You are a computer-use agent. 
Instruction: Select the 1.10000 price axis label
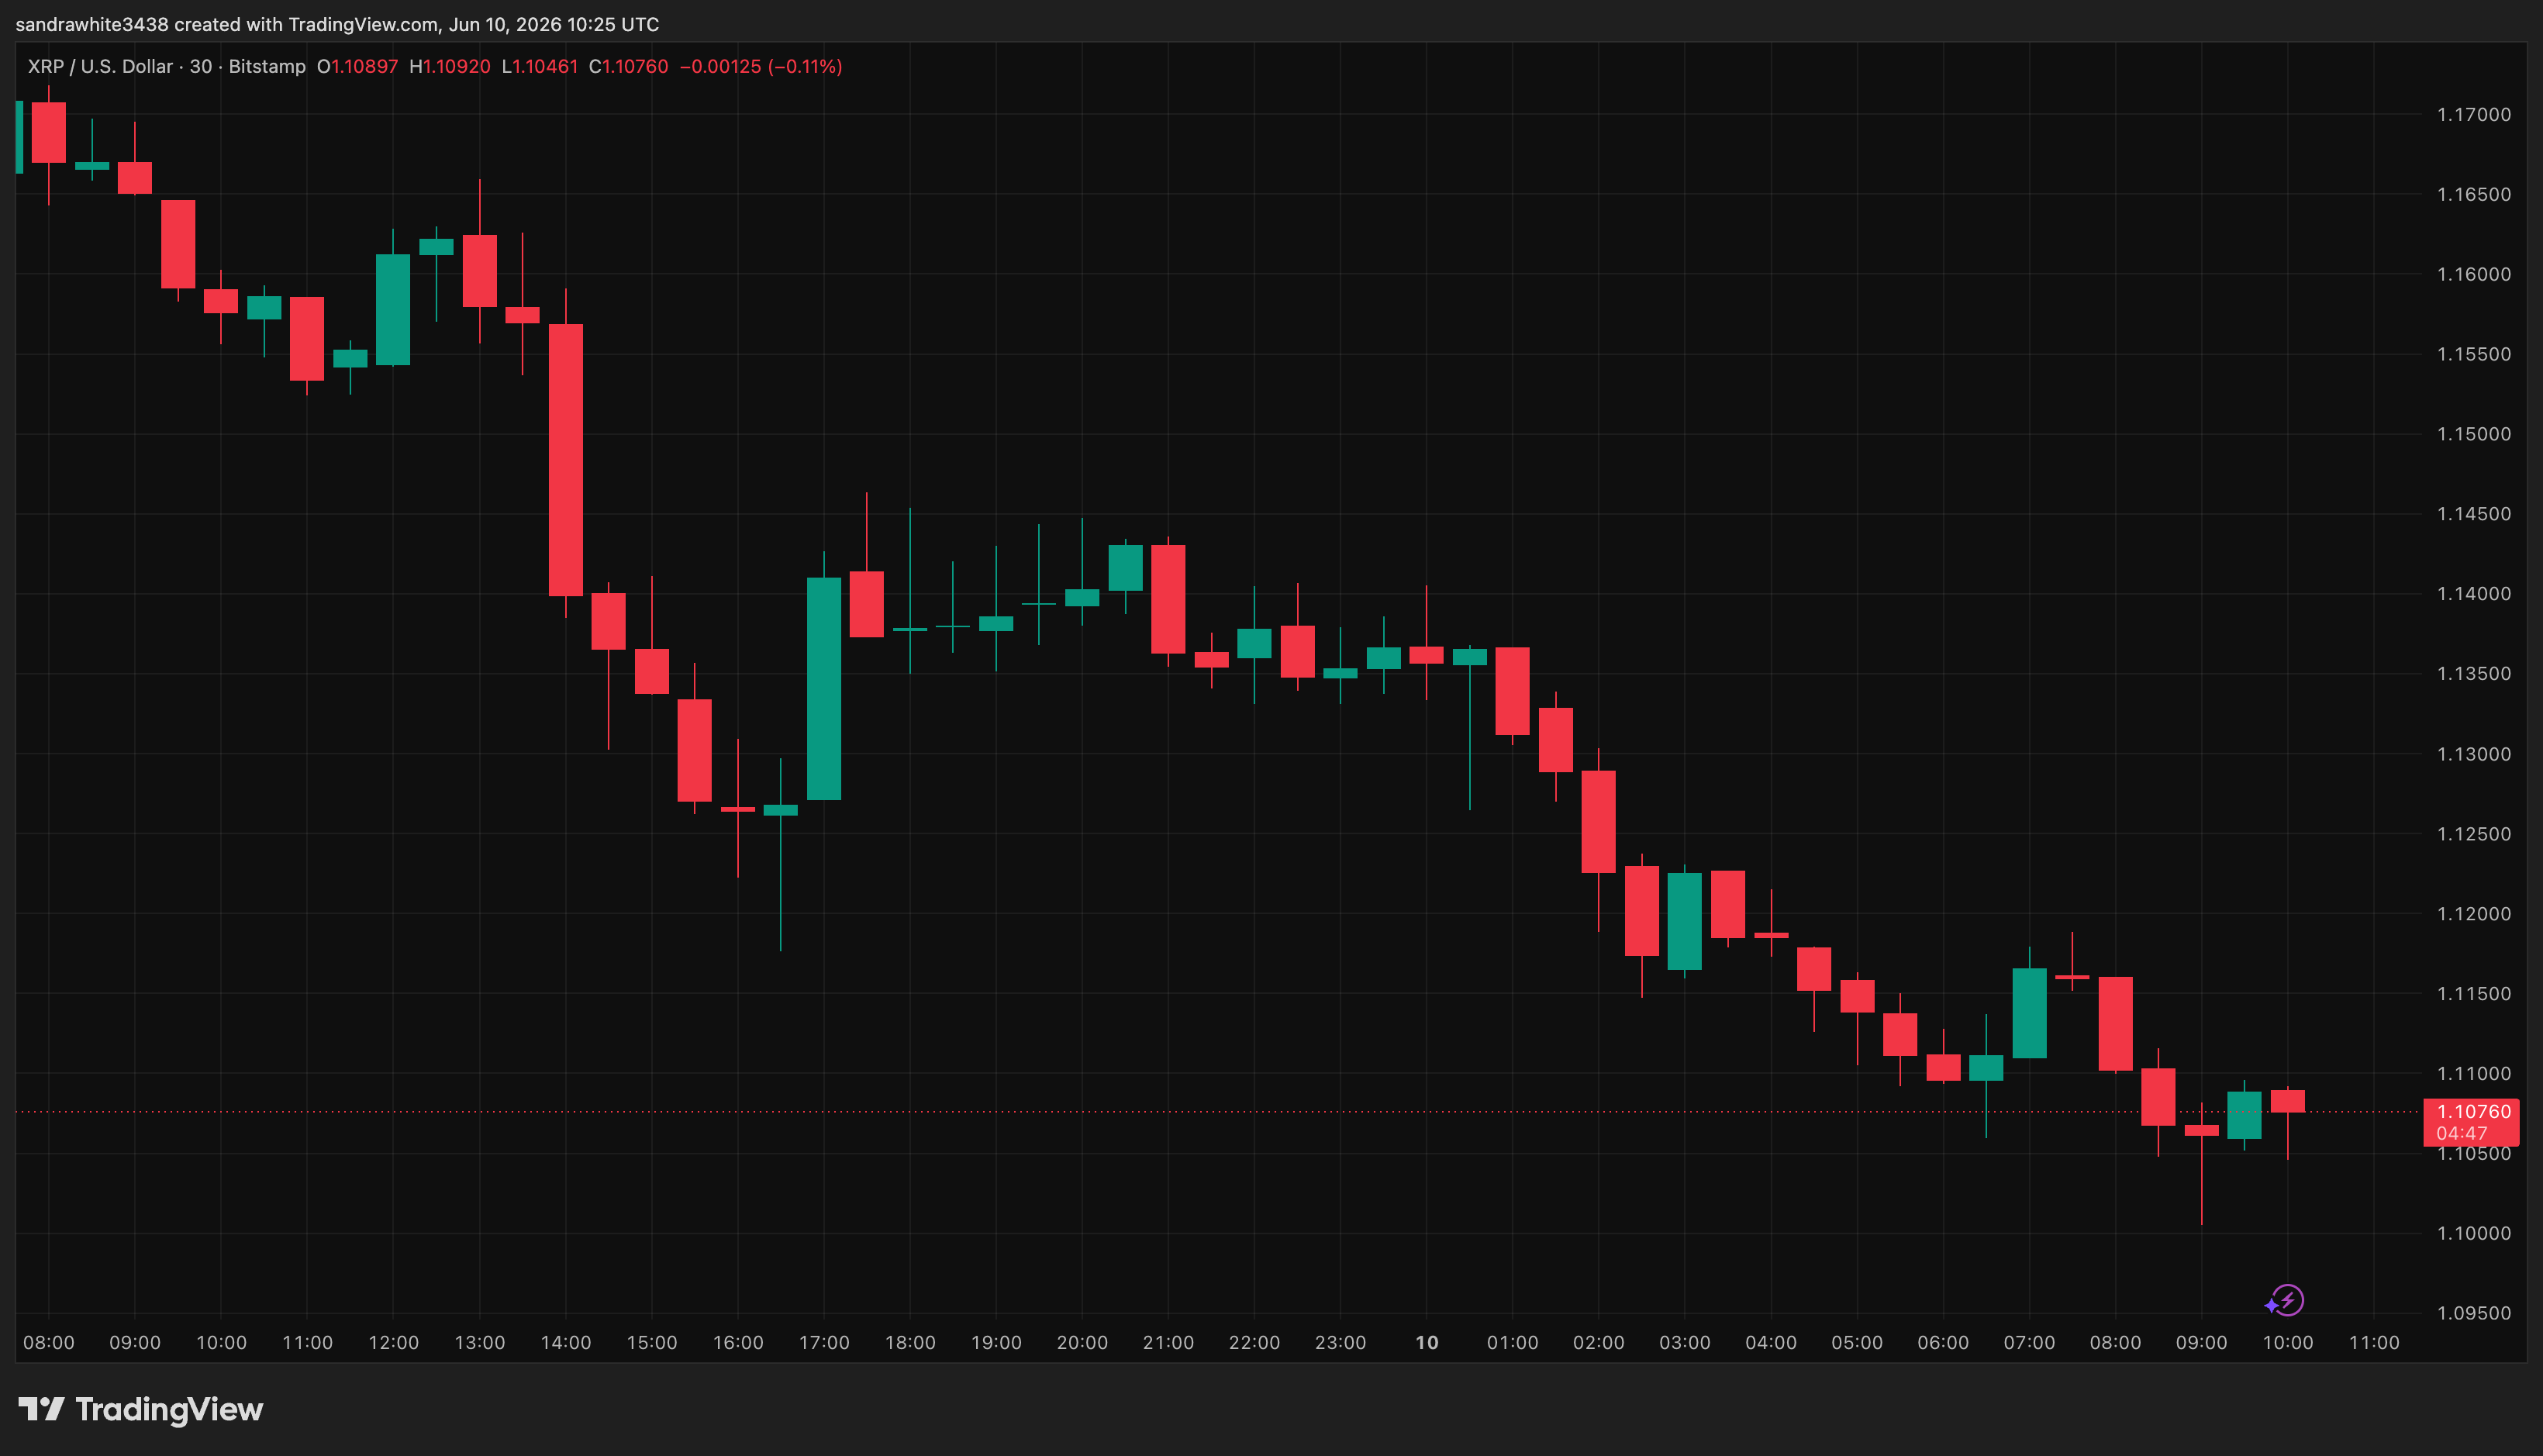click(2473, 1233)
